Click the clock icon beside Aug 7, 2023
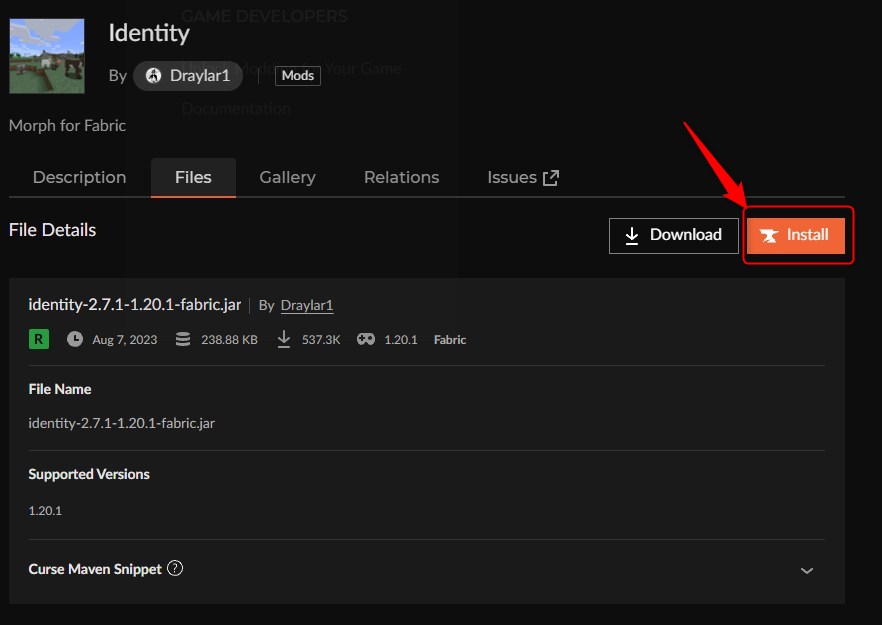 point(75,339)
